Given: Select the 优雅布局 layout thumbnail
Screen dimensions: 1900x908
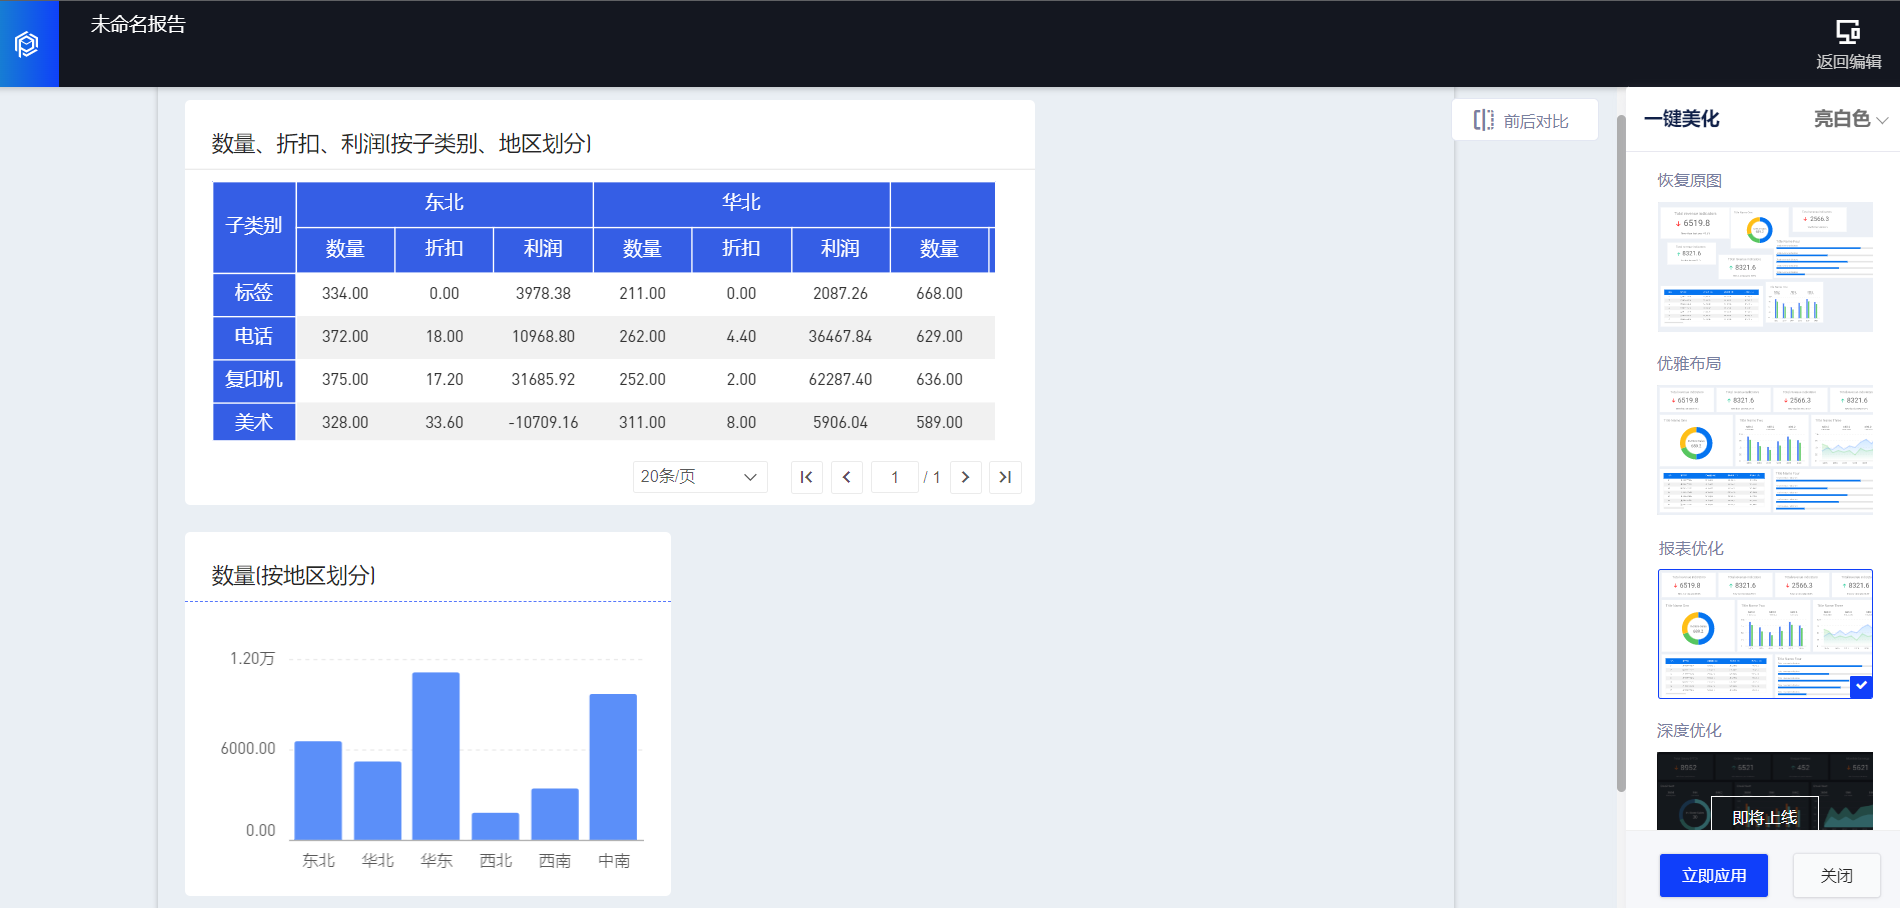Looking at the screenshot, I should [x=1765, y=450].
